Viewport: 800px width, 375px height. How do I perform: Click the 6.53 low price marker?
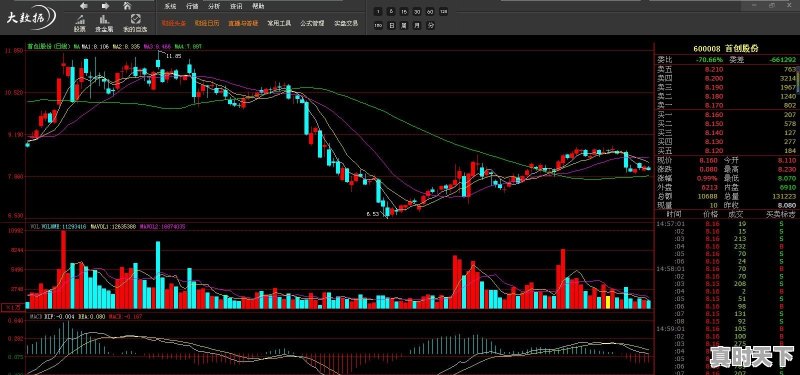(x=372, y=214)
